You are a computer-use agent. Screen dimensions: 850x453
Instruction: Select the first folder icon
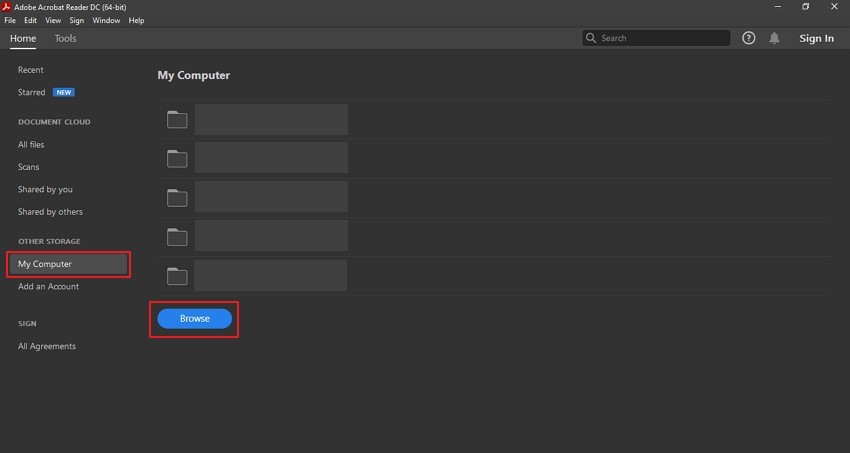(x=177, y=120)
